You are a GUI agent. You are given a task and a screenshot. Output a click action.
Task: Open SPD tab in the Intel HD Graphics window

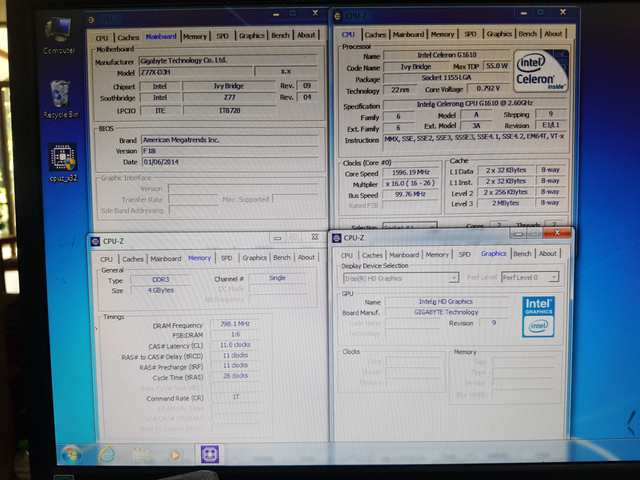pos(464,254)
